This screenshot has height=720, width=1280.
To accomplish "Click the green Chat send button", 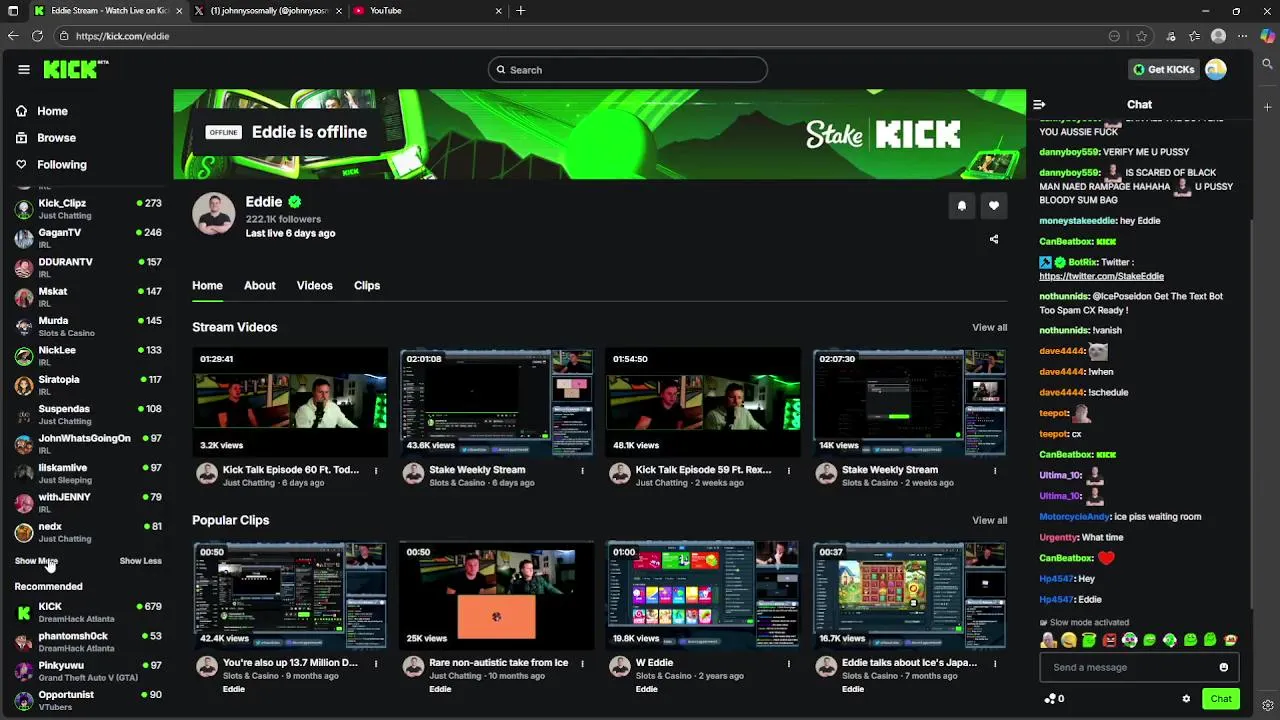I will click(x=1221, y=699).
